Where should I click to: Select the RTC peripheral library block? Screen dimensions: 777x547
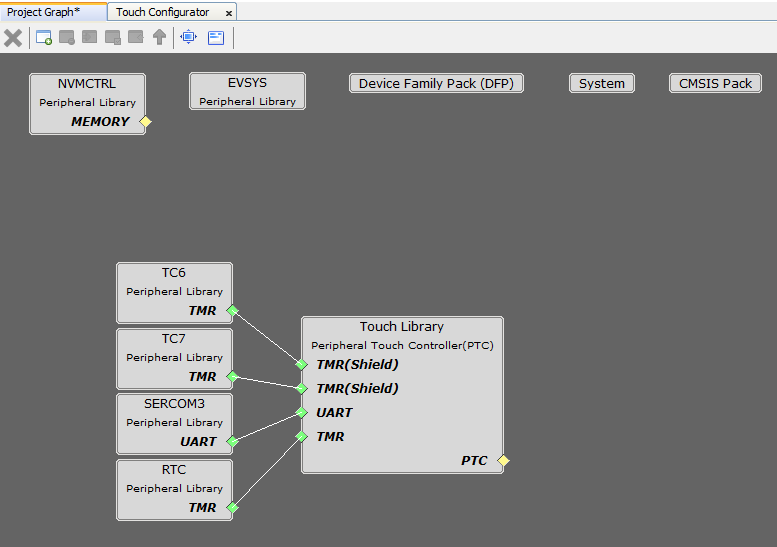(x=174, y=479)
